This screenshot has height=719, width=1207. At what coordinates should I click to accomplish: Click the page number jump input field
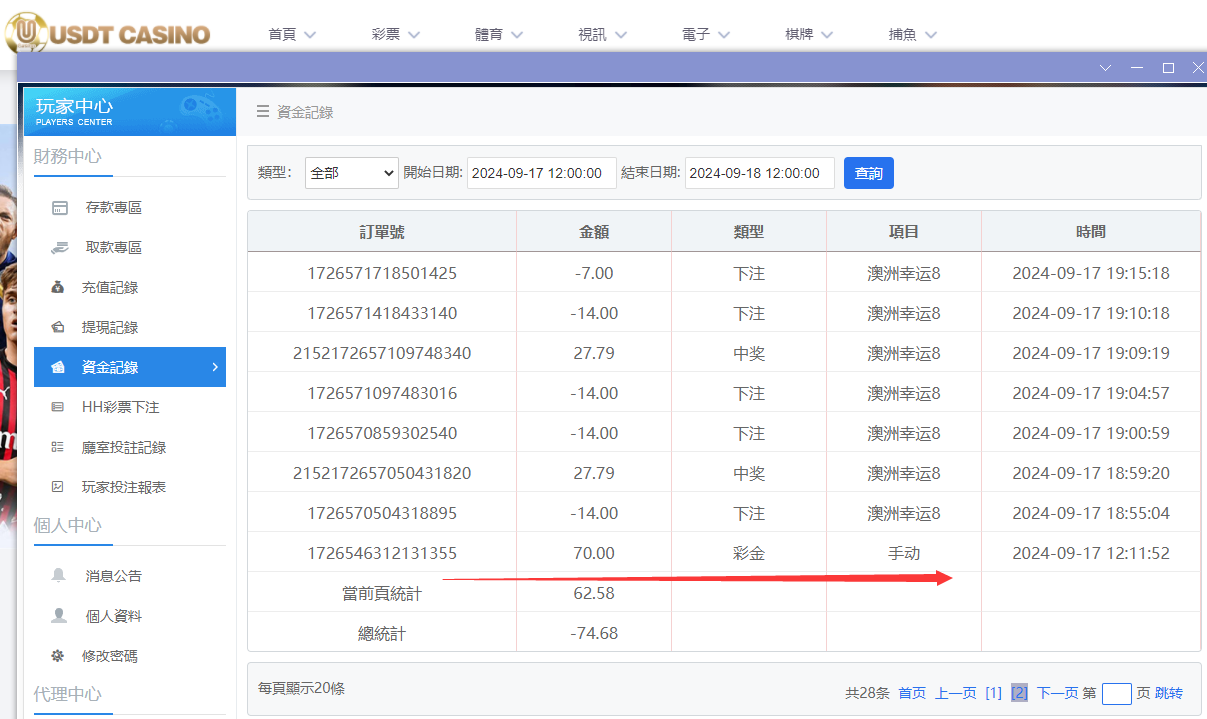click(1116, 692)
